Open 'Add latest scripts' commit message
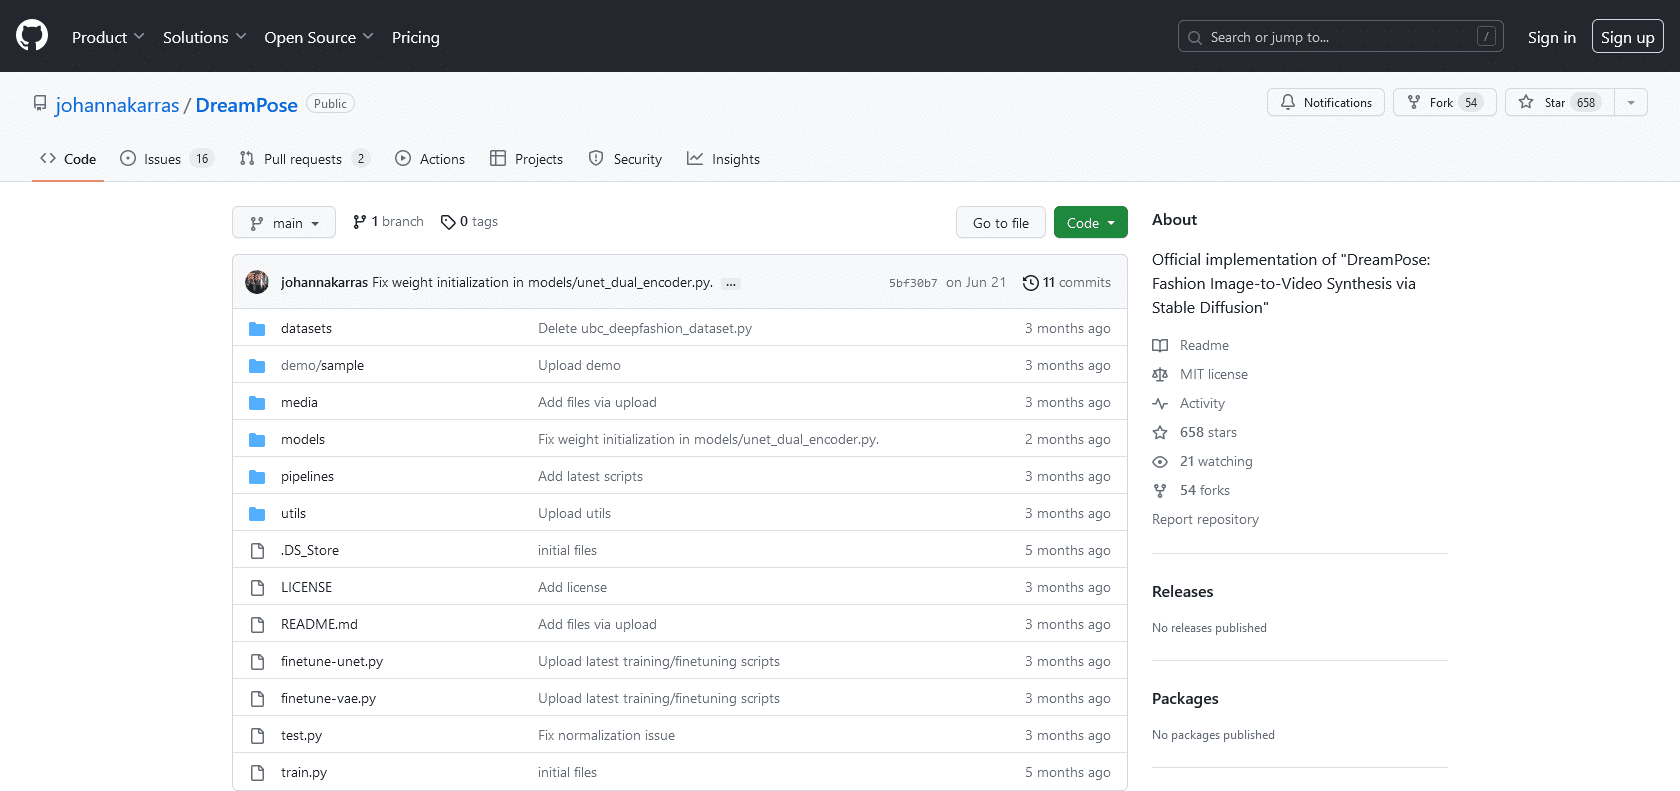1680x791 pixels. (x=590, y=476)
